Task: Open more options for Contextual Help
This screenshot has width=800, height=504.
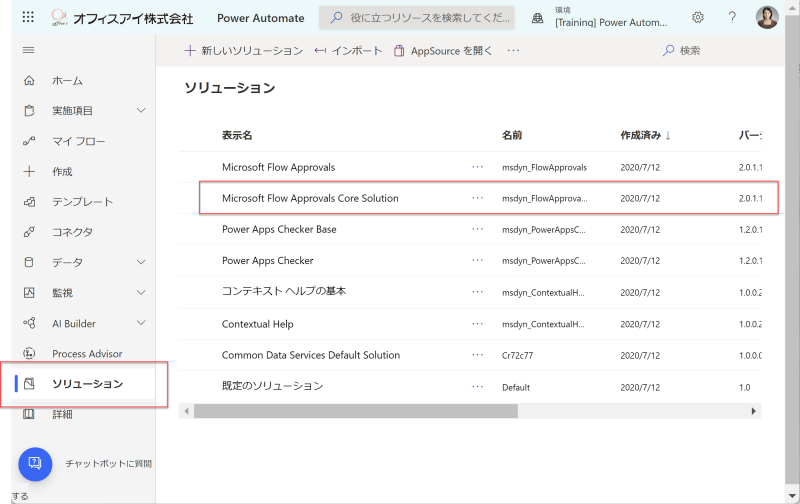Action: (478, 323)
